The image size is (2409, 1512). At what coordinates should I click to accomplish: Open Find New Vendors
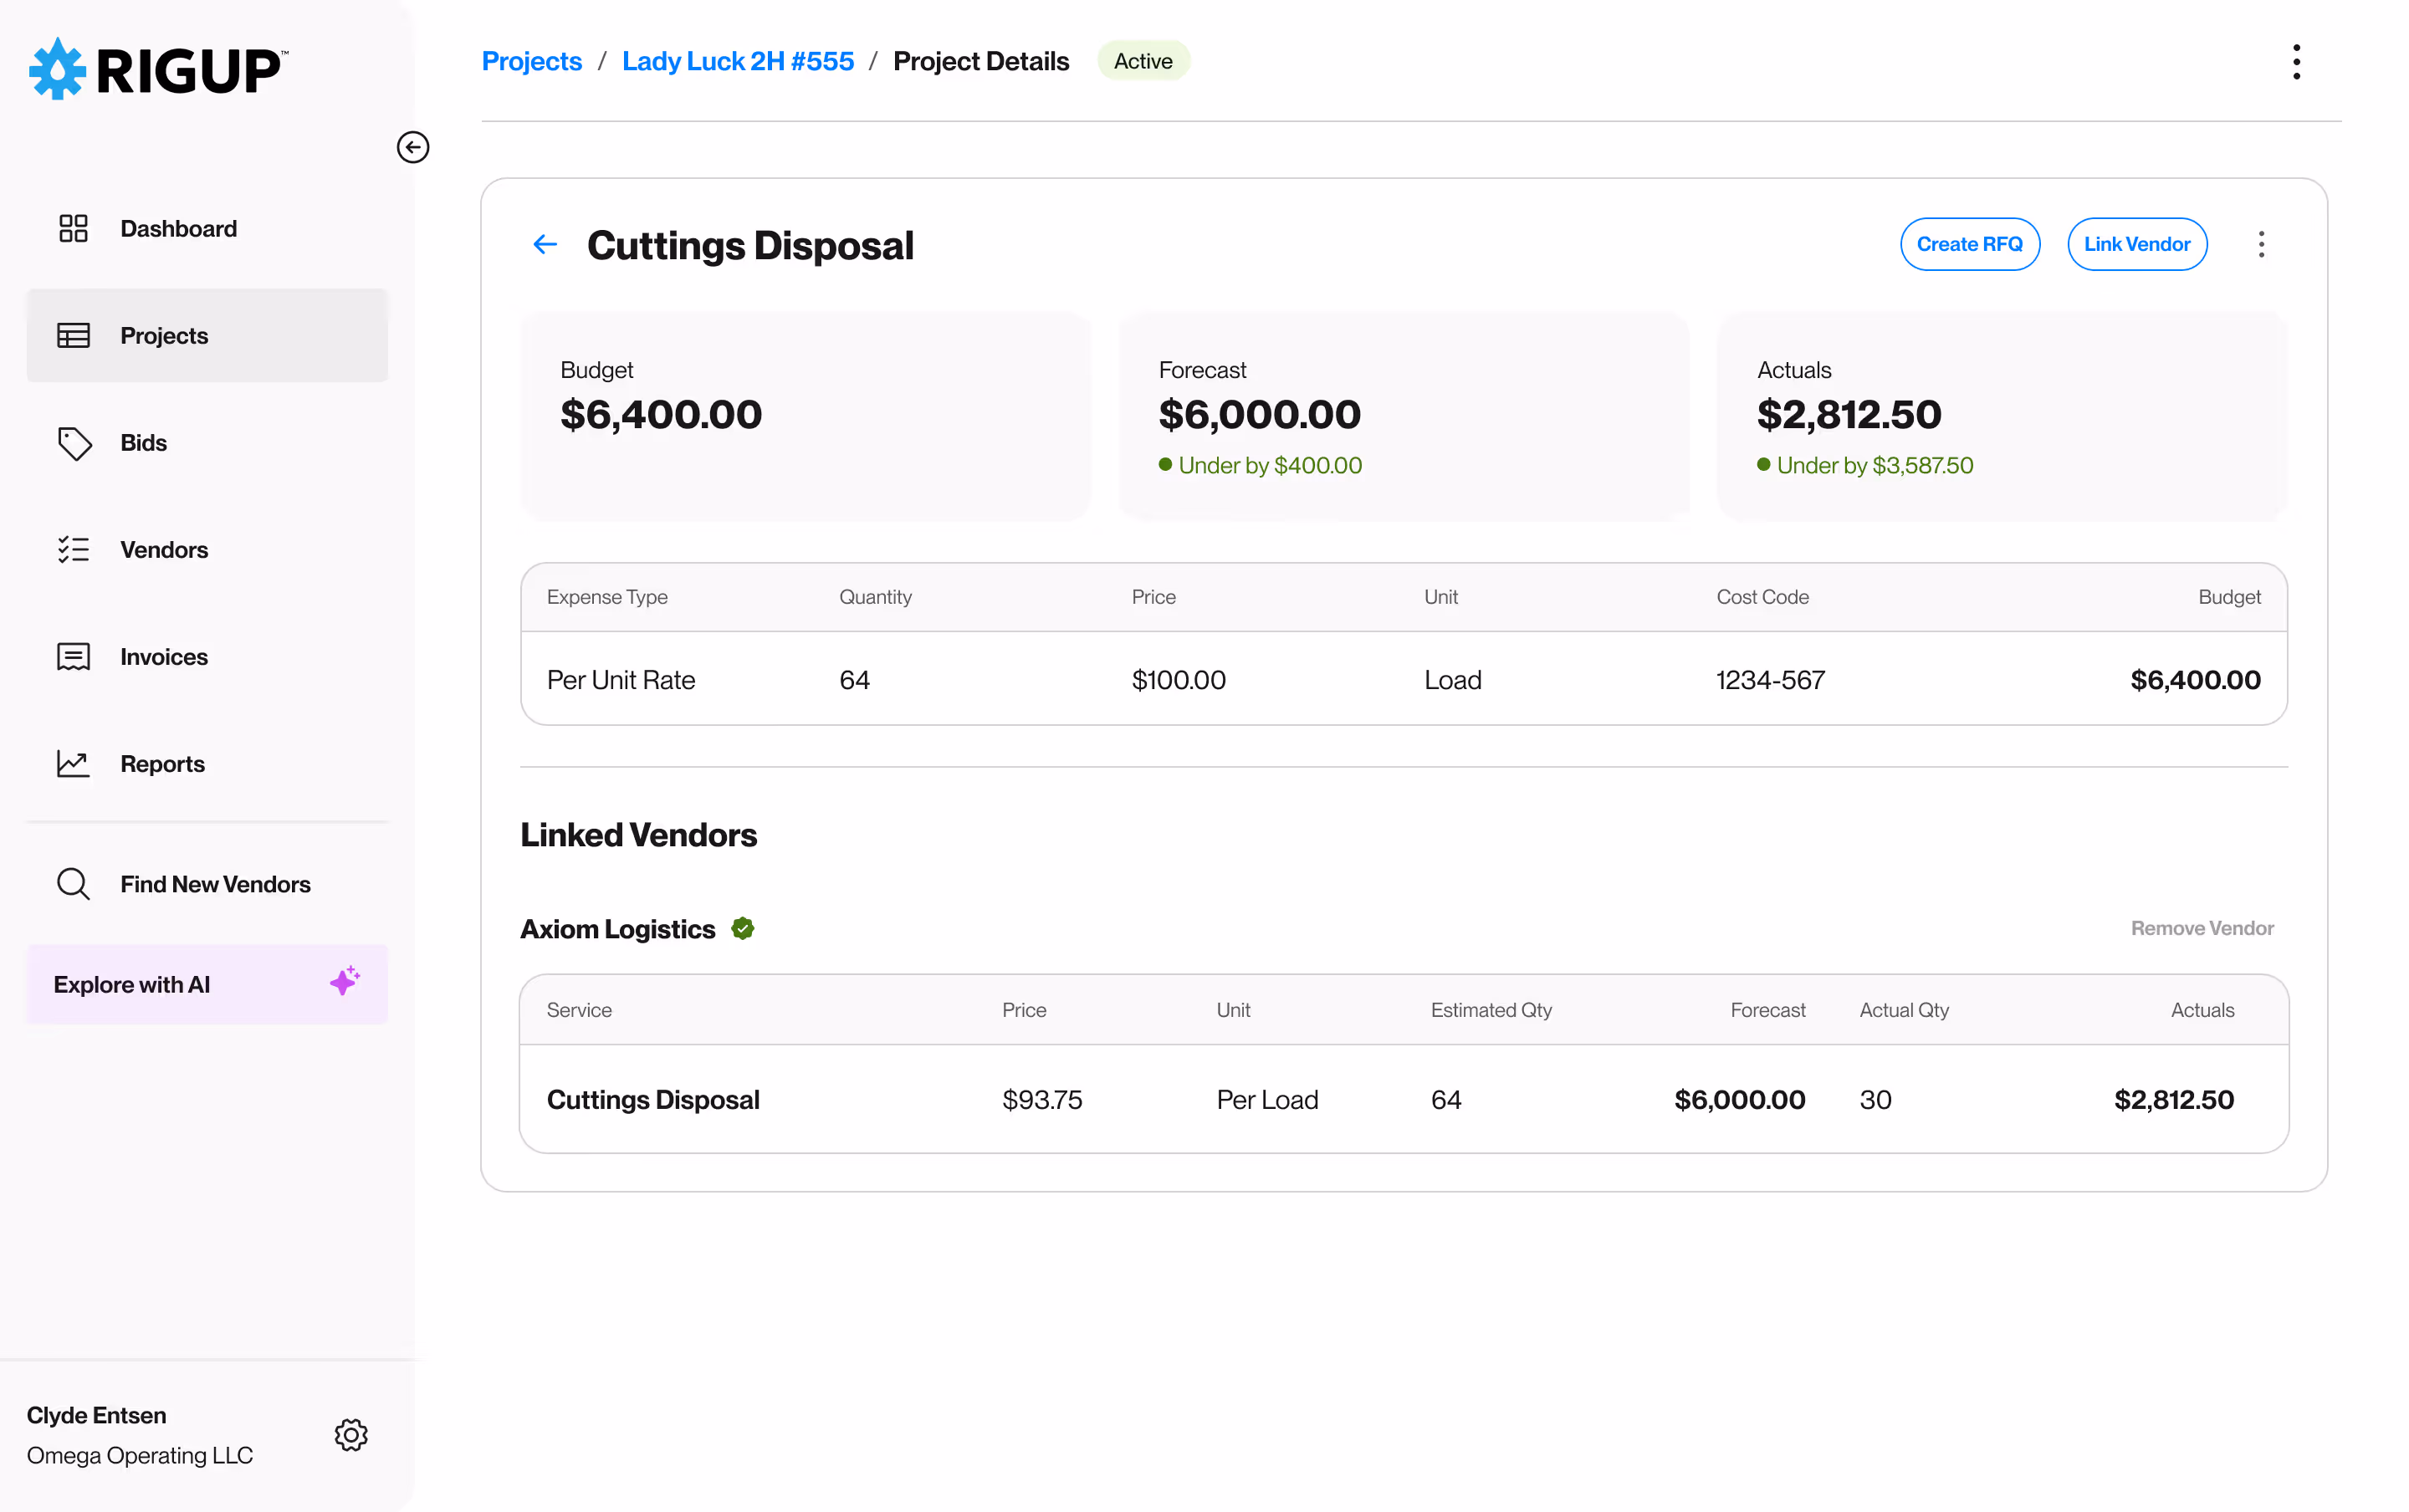click(x=207, y=884)
